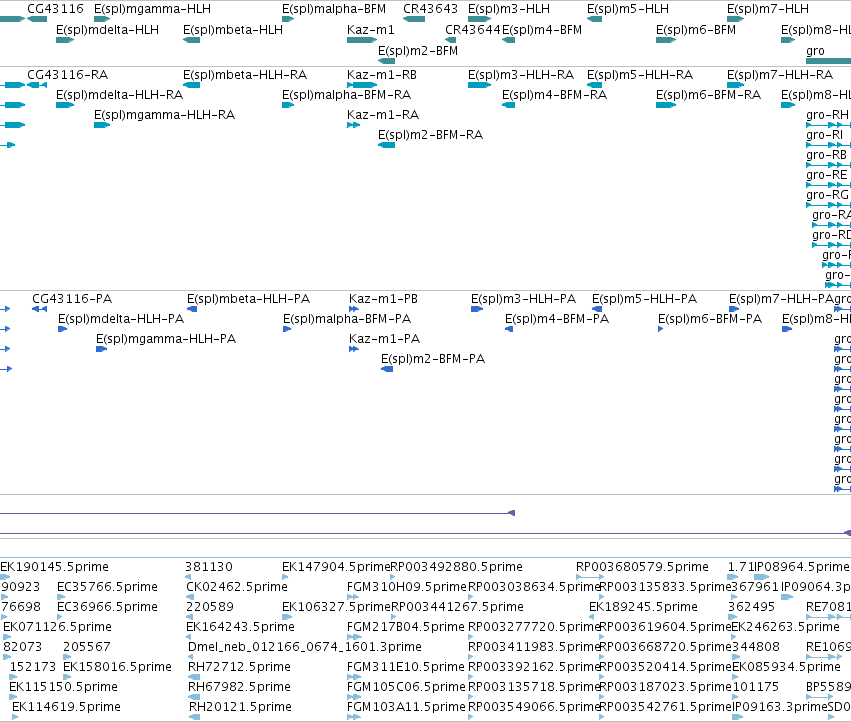This screenshot has height=722, width=851.
Task: Click the E(spl)m4-BFM-PA protein label
Action: [557, 319]
